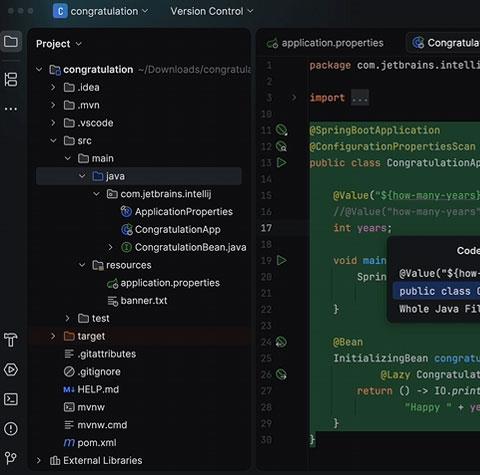This screenshot has height=475, width=480.
Task: Open the Build hammer tool window
Action: [11, 340]
